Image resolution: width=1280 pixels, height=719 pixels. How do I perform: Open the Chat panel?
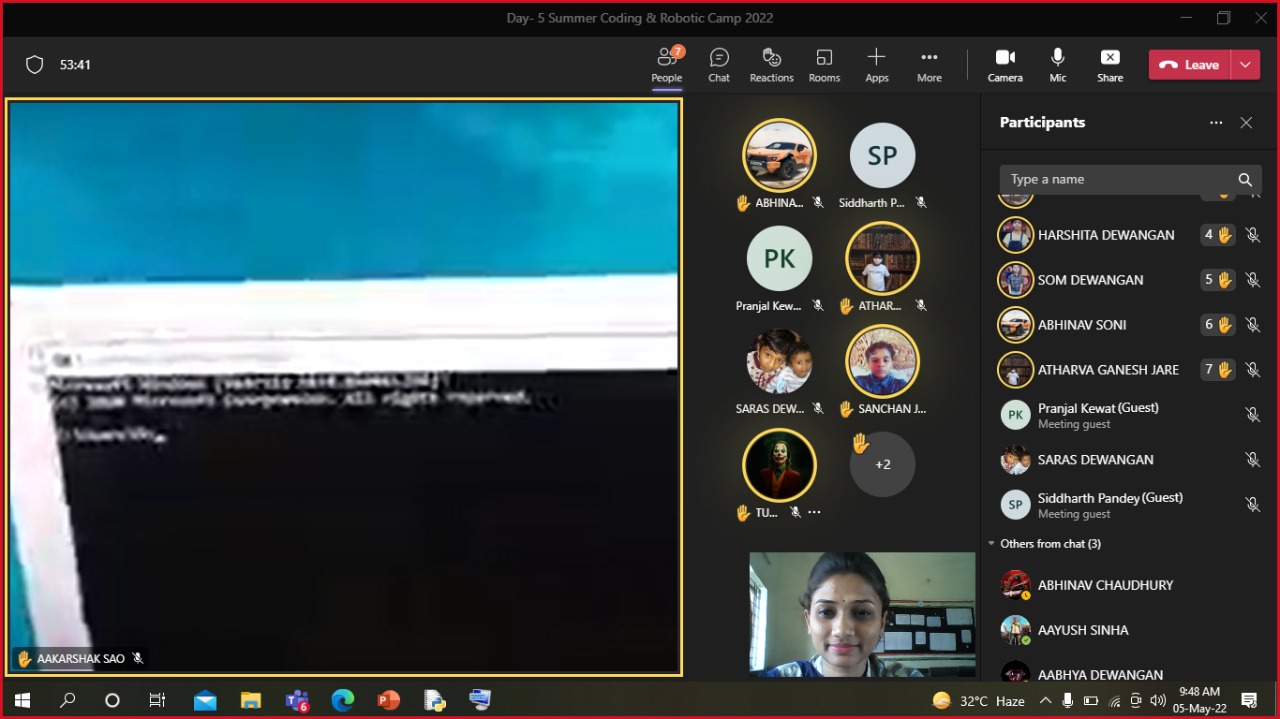click(719, 65)
